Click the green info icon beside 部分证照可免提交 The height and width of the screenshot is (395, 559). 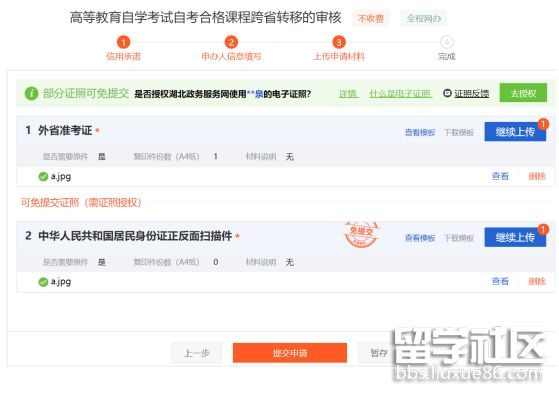(31, 94)
